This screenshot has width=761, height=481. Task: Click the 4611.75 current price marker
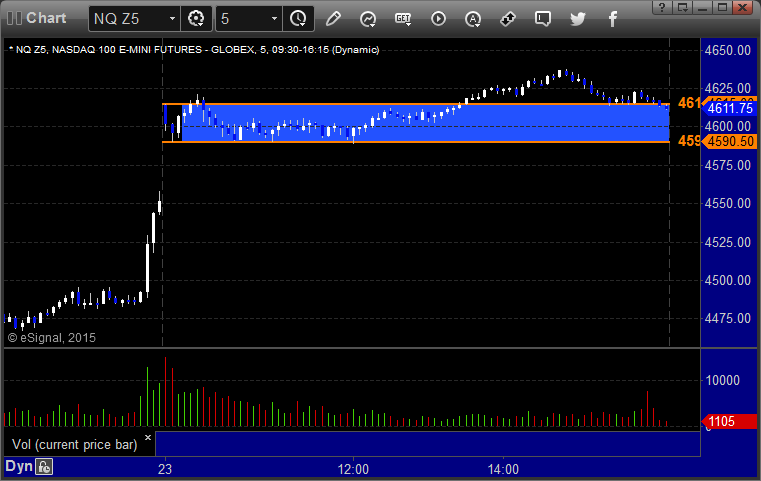[729, 108]
